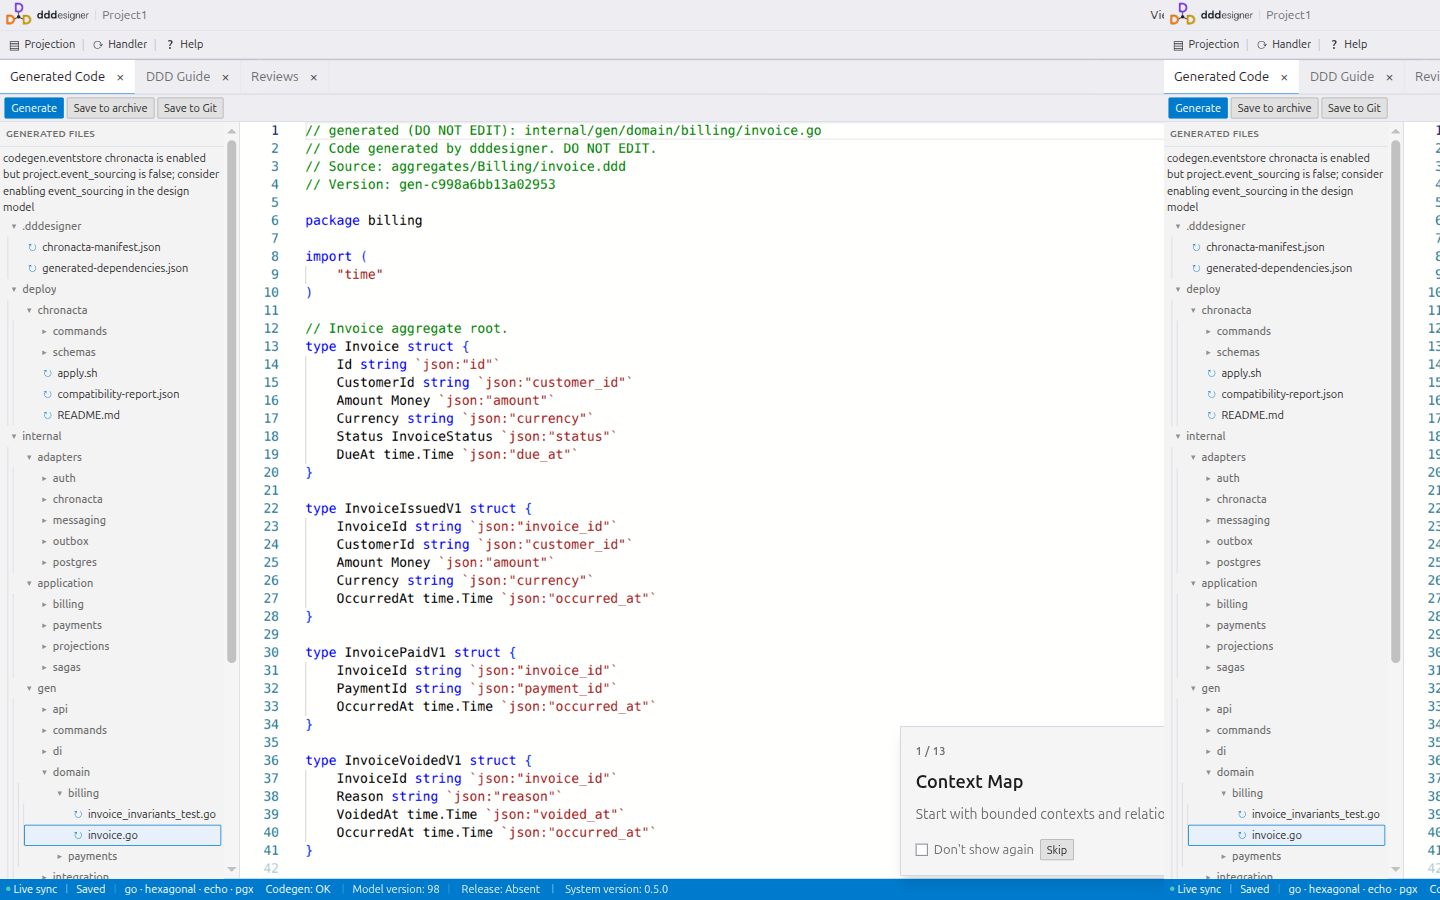Click the README.md file icon in the left window
Image resolution: width=1440 pixels, height=900 pixels.
click(47, 415)
